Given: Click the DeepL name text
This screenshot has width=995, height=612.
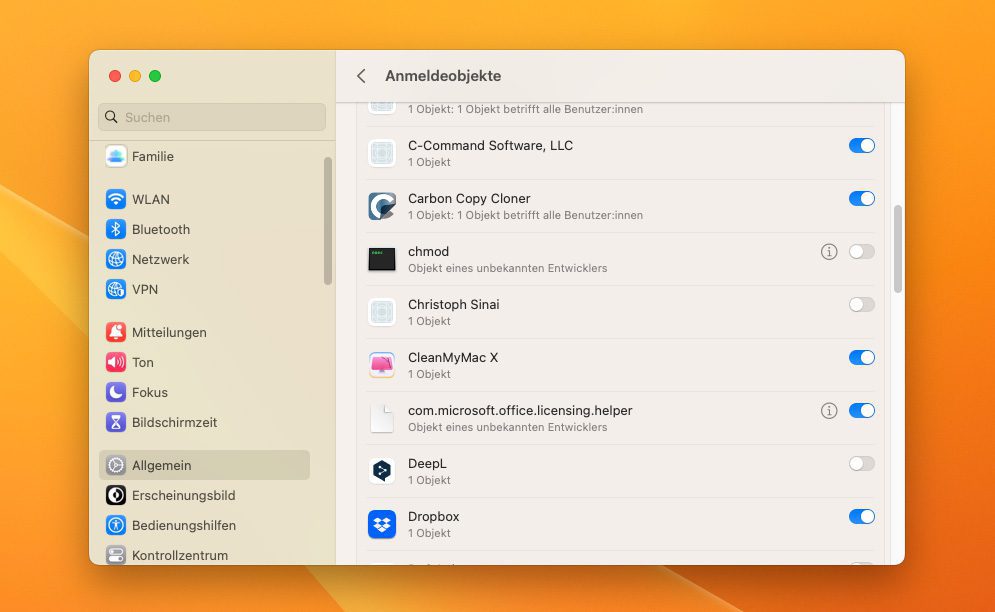Looking at the screenshot, I should tap(427, 463).
